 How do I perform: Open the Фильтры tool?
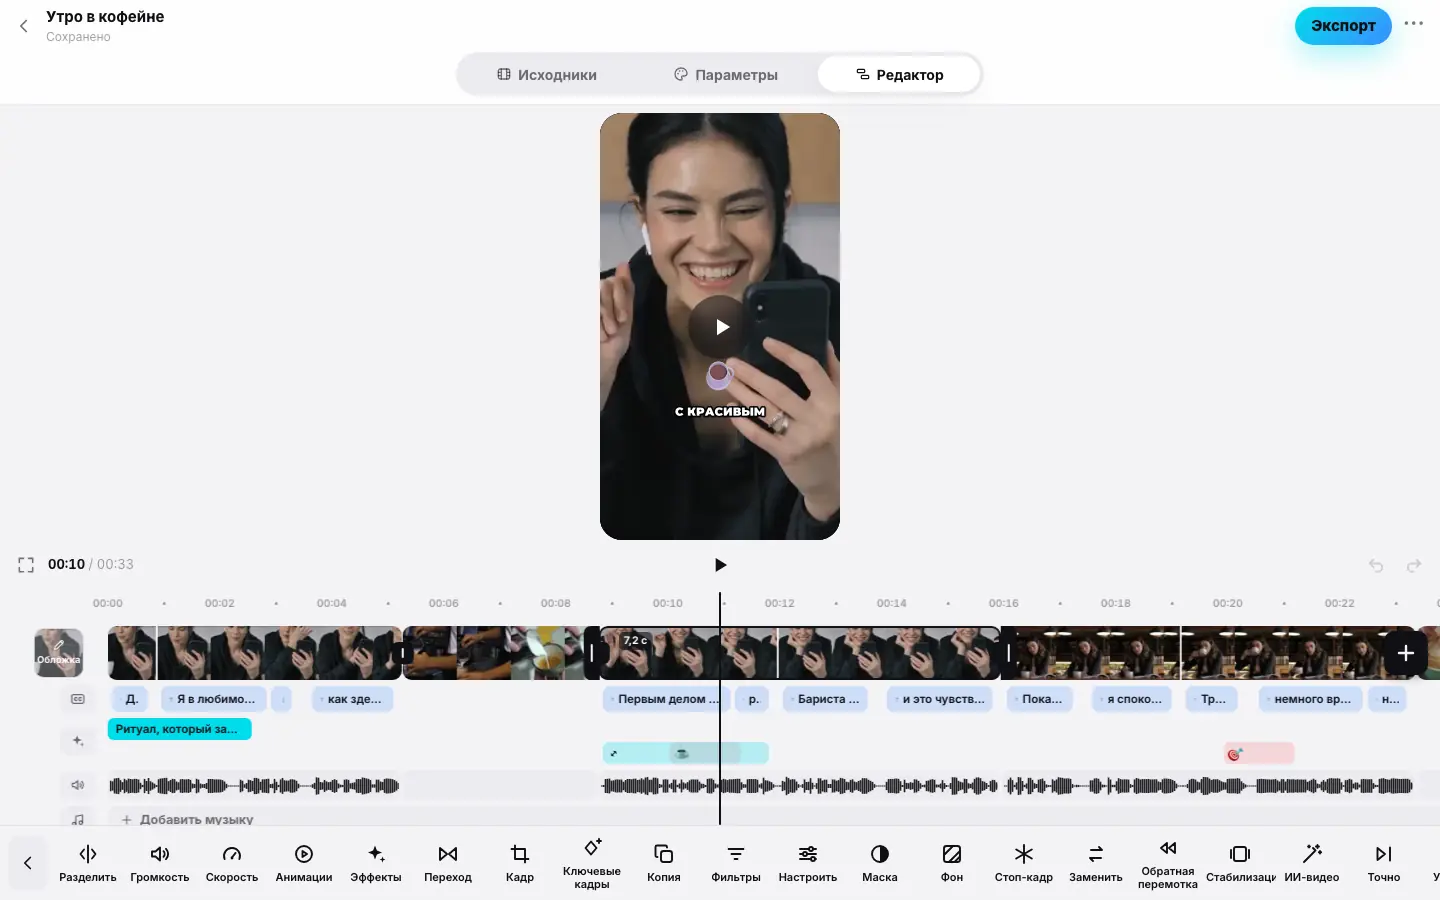click(x=736, y=863)
